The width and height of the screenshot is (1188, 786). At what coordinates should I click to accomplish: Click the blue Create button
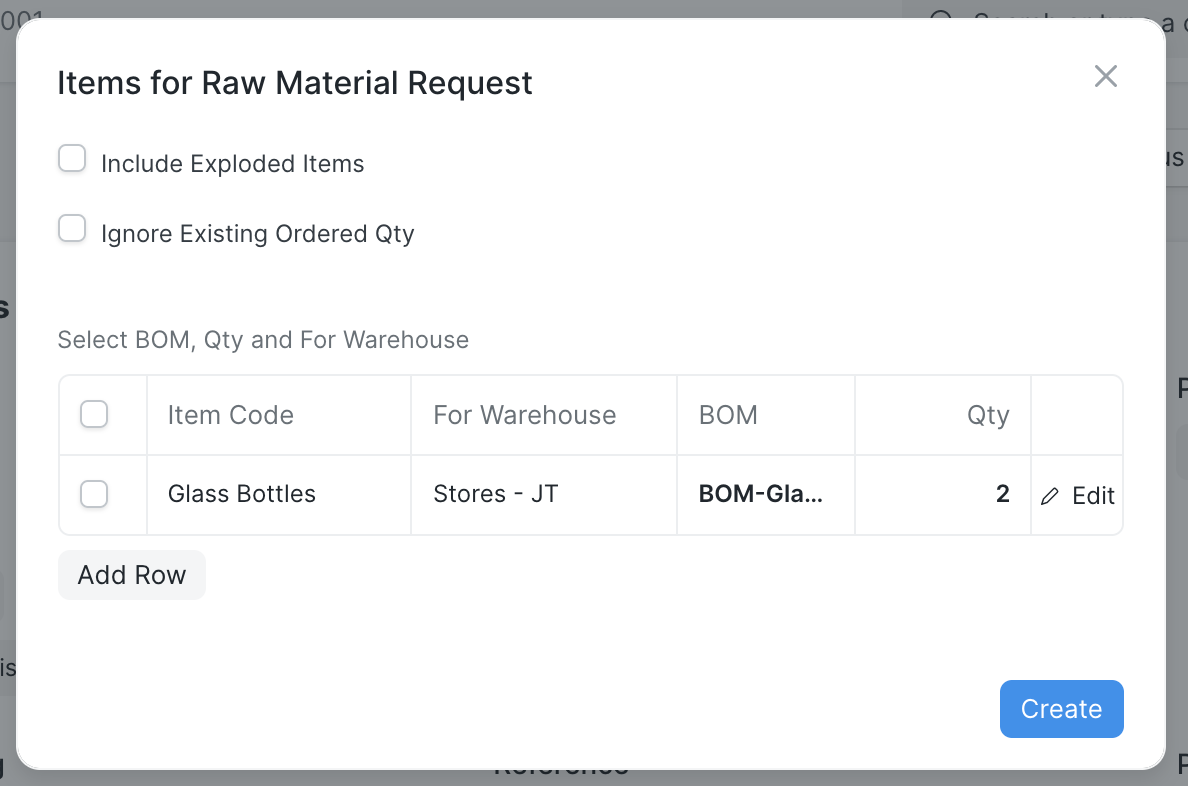pyautogui.click(x=1061, y=709)
